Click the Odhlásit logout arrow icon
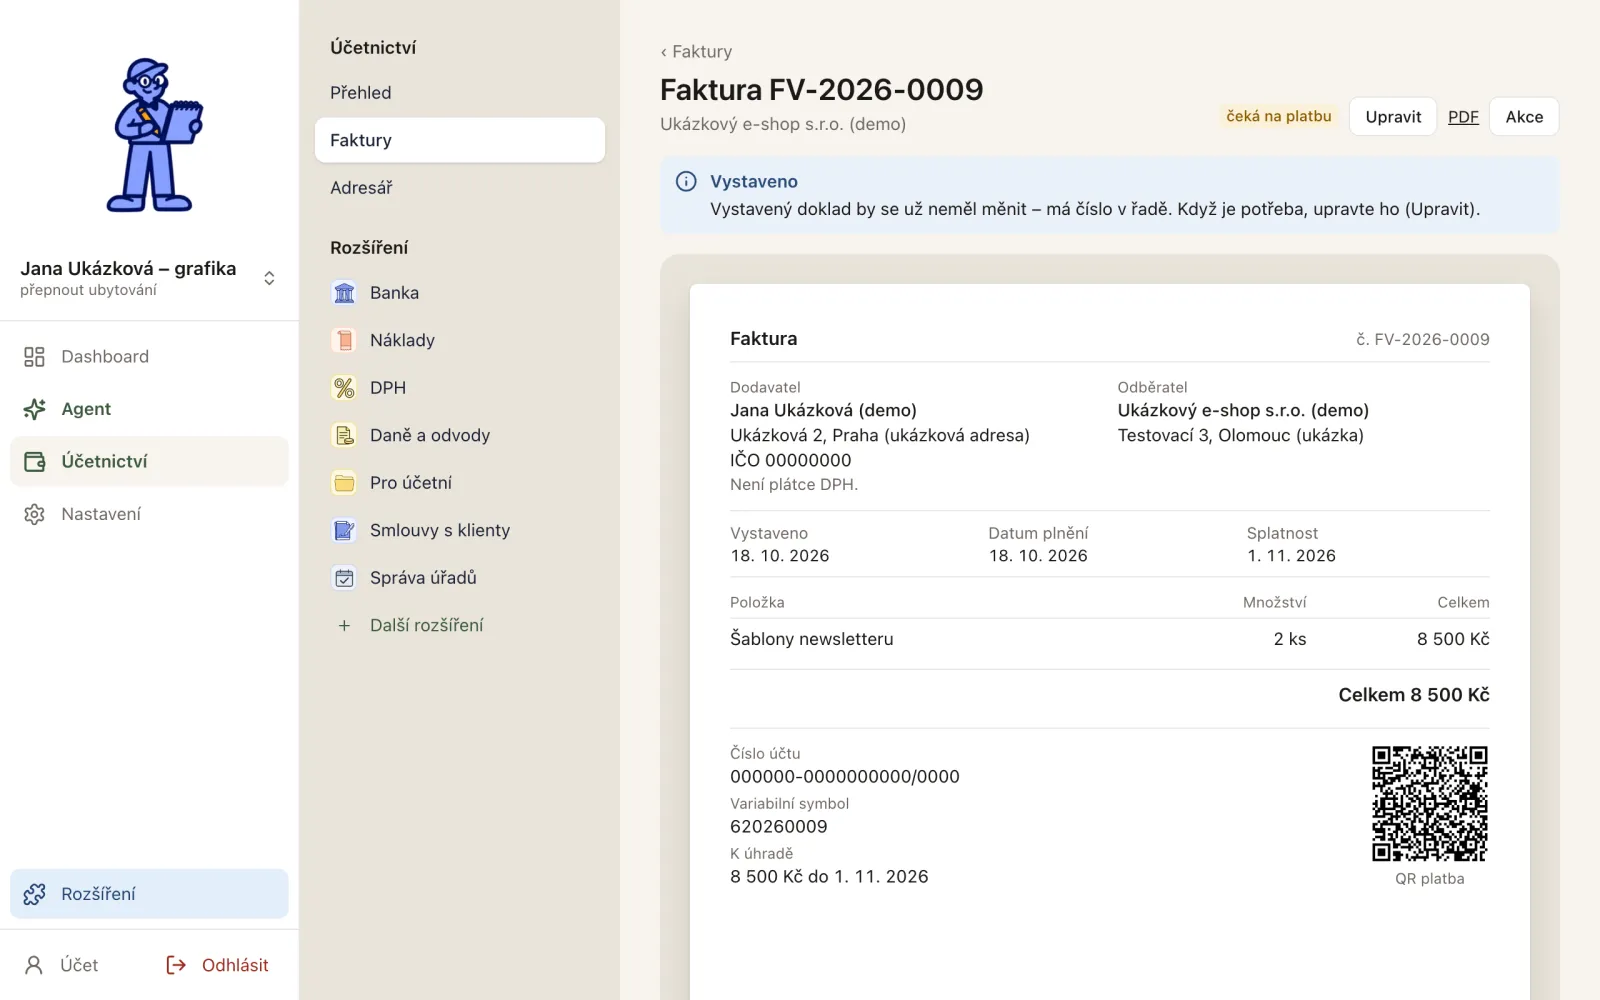Image resolution: width=1600 pixels, height=1000 pixels. pos(176,965)
